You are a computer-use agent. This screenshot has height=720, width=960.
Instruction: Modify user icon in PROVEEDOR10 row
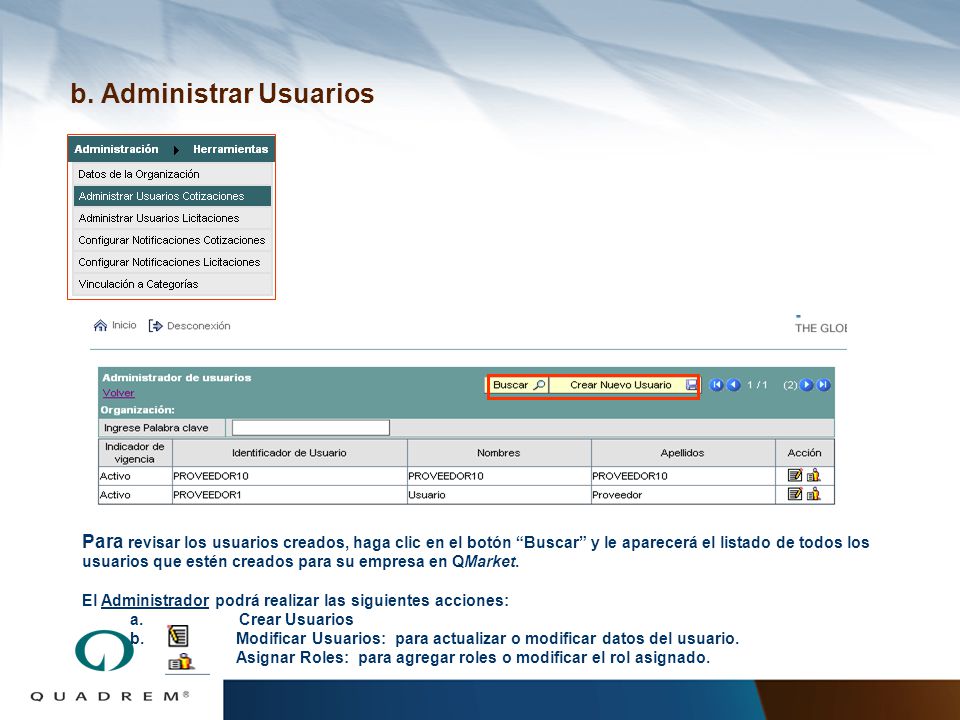coord(795,475)
